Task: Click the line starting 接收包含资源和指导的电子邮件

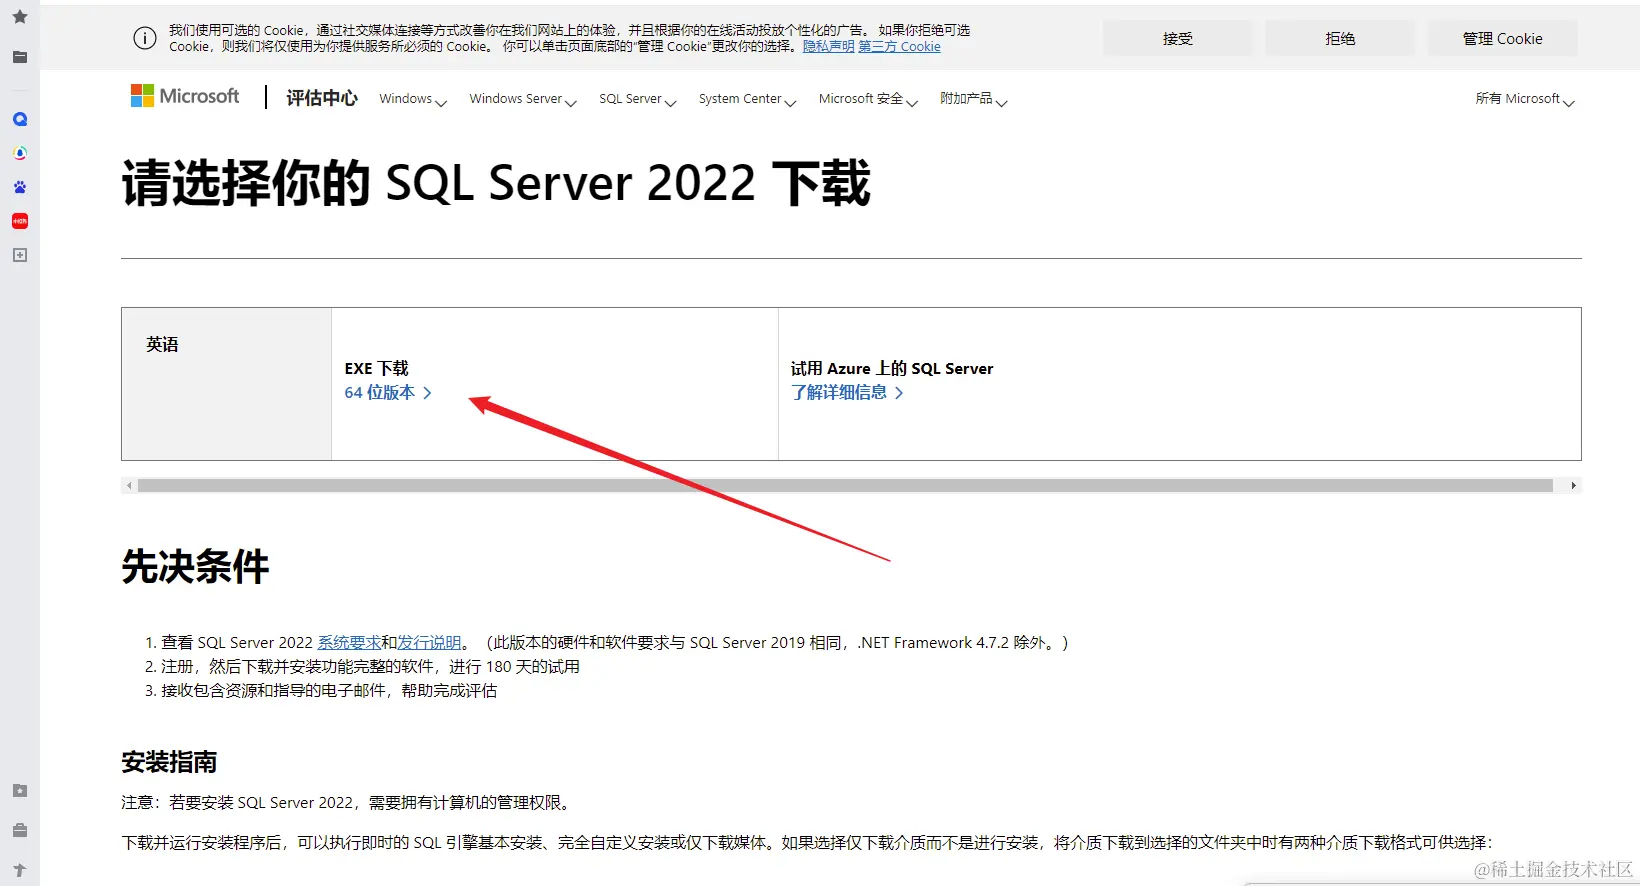Action: 329,691
